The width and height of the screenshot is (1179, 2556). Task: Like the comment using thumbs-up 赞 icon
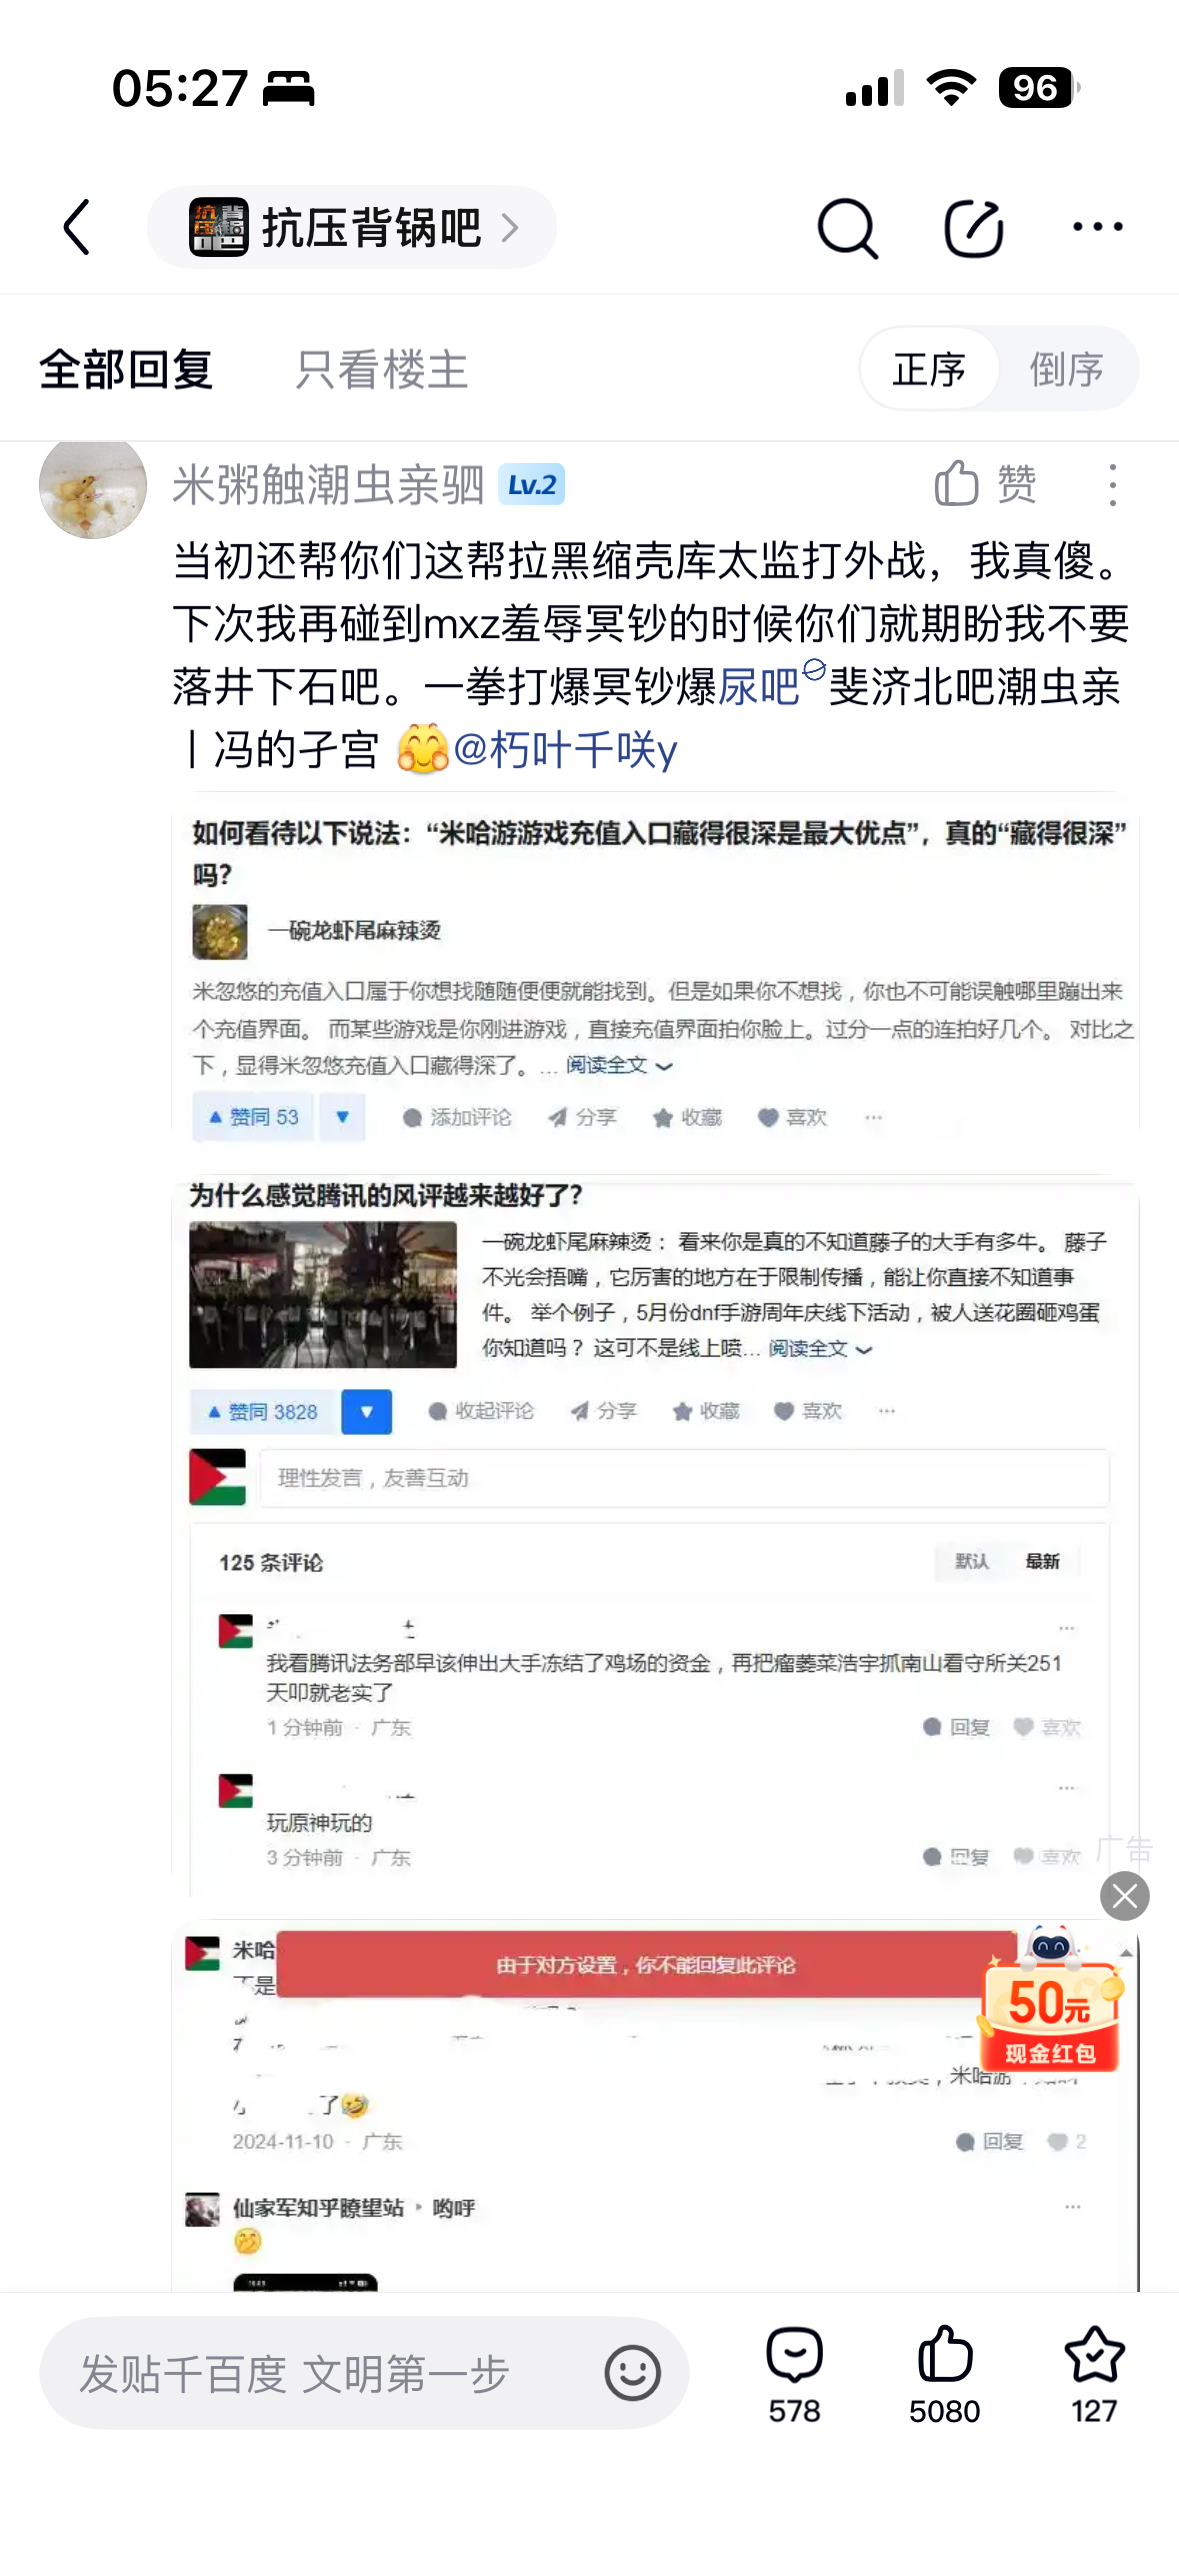(985, 485)
